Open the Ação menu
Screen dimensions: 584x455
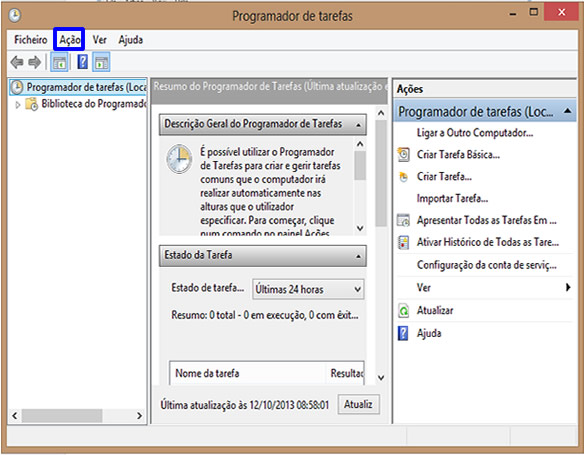click(70, 39)
